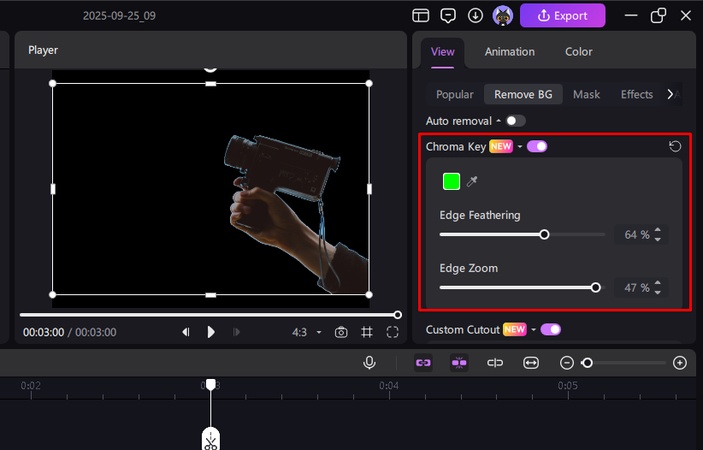The height and width of the screenshot is (450, 703).
Task: Open the layout panel icon in title bar
Action: [421, 16]
